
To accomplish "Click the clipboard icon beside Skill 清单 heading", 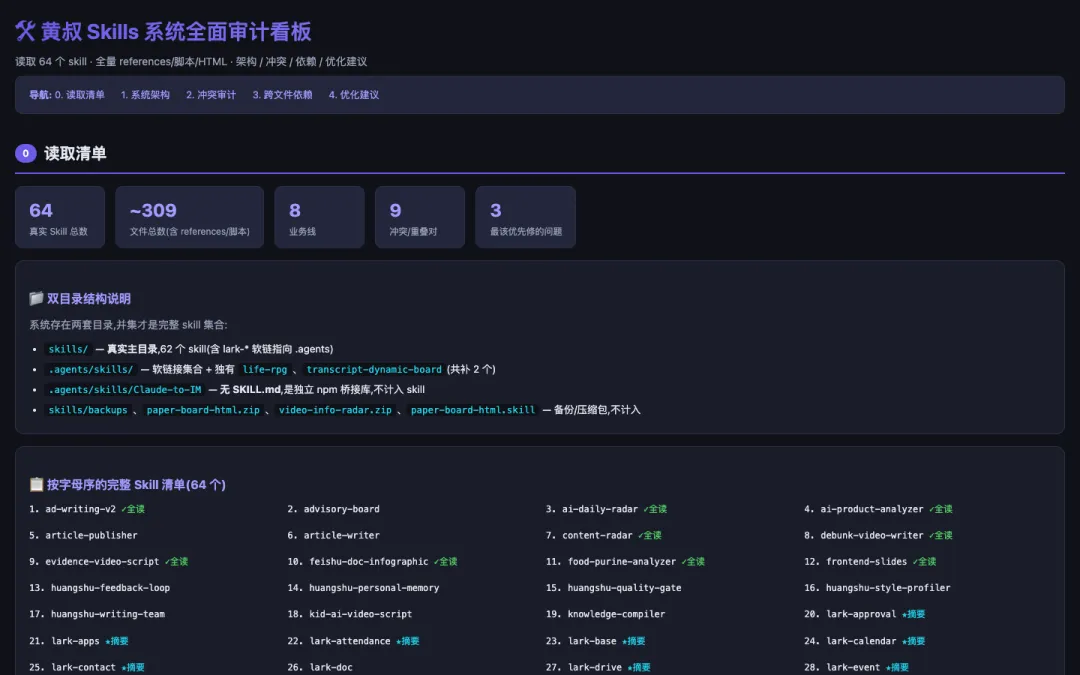I will 36,484.
